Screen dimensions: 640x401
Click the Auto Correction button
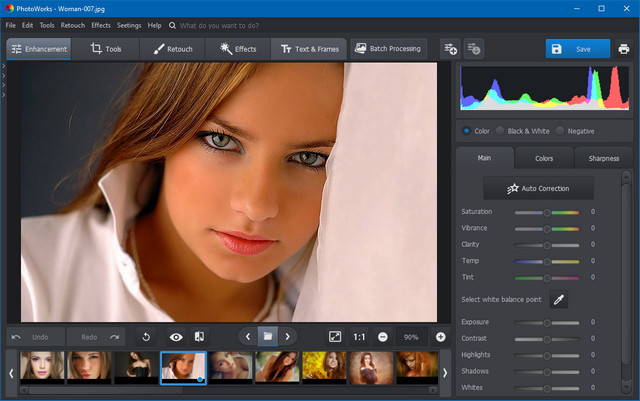[x=538, y=188]
